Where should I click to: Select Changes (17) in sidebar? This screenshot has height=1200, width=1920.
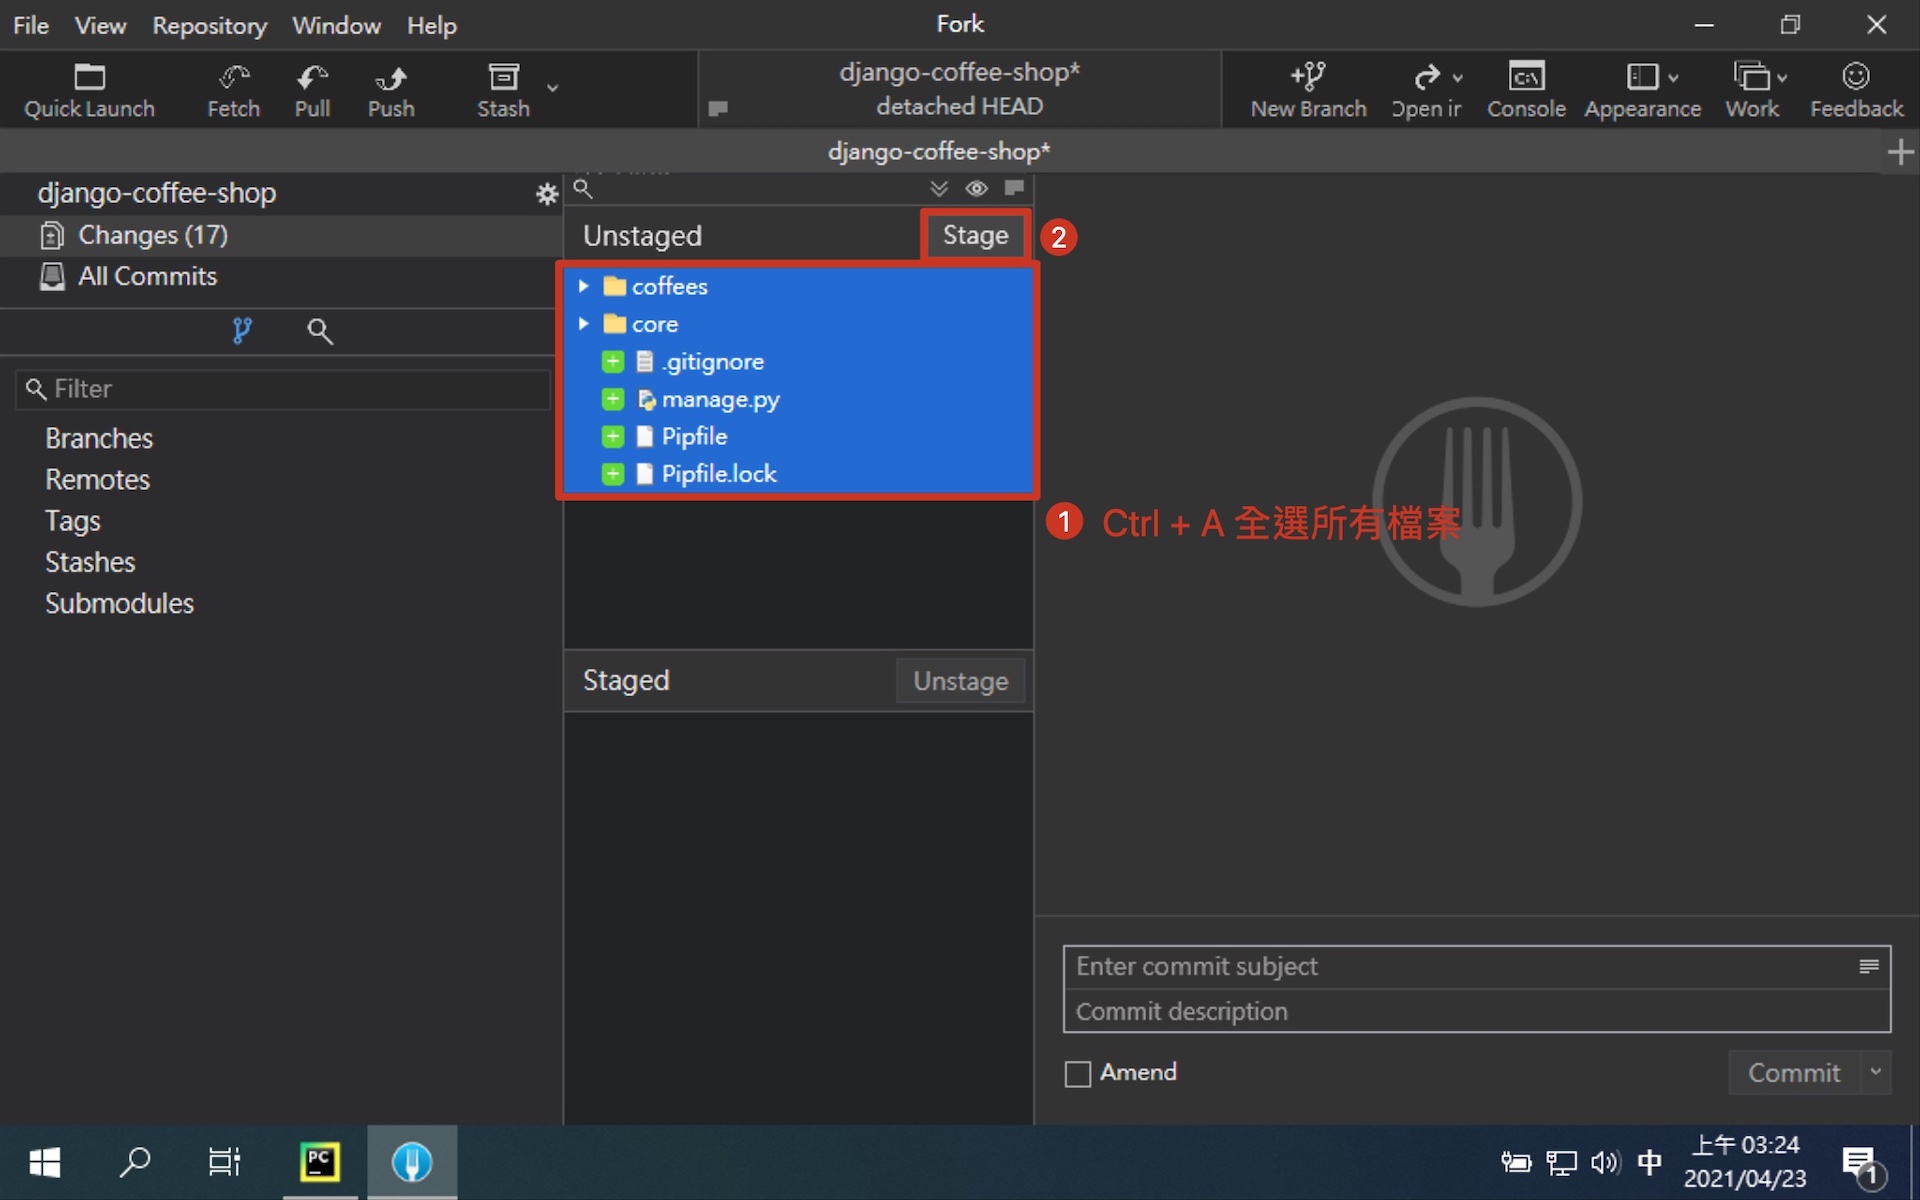coord(281,235)
